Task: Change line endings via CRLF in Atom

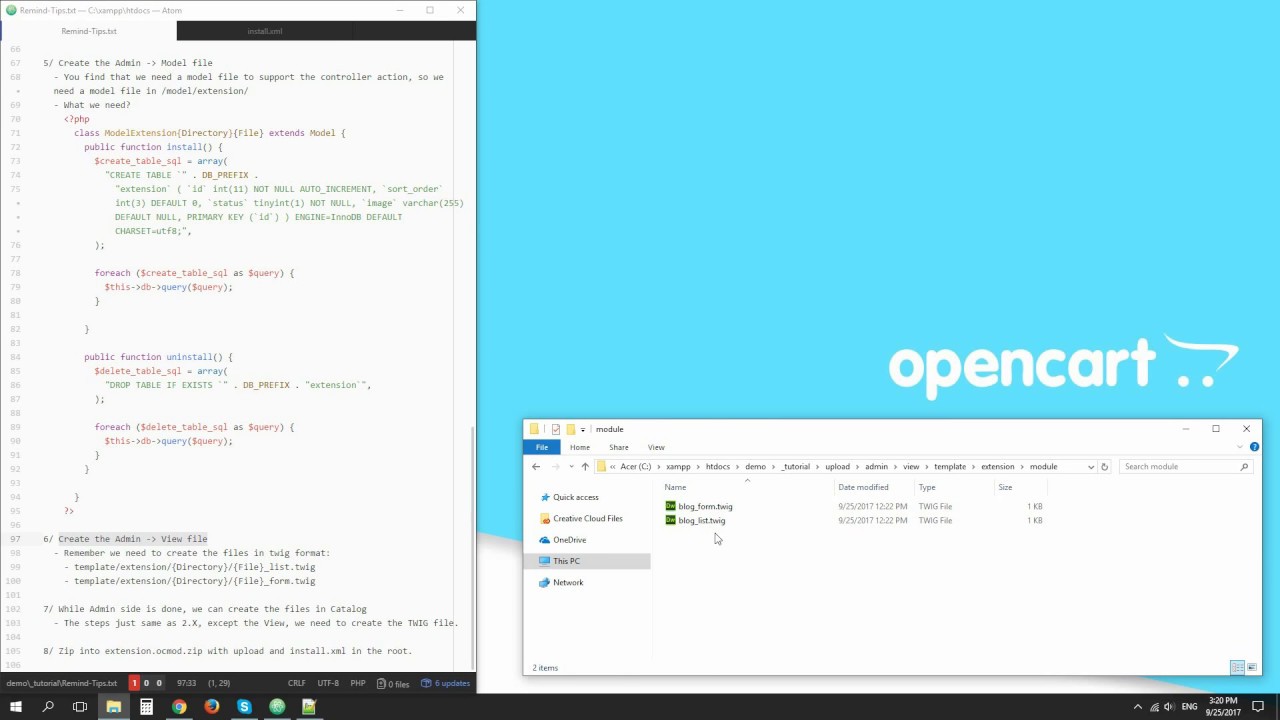Action: (297, 683)
